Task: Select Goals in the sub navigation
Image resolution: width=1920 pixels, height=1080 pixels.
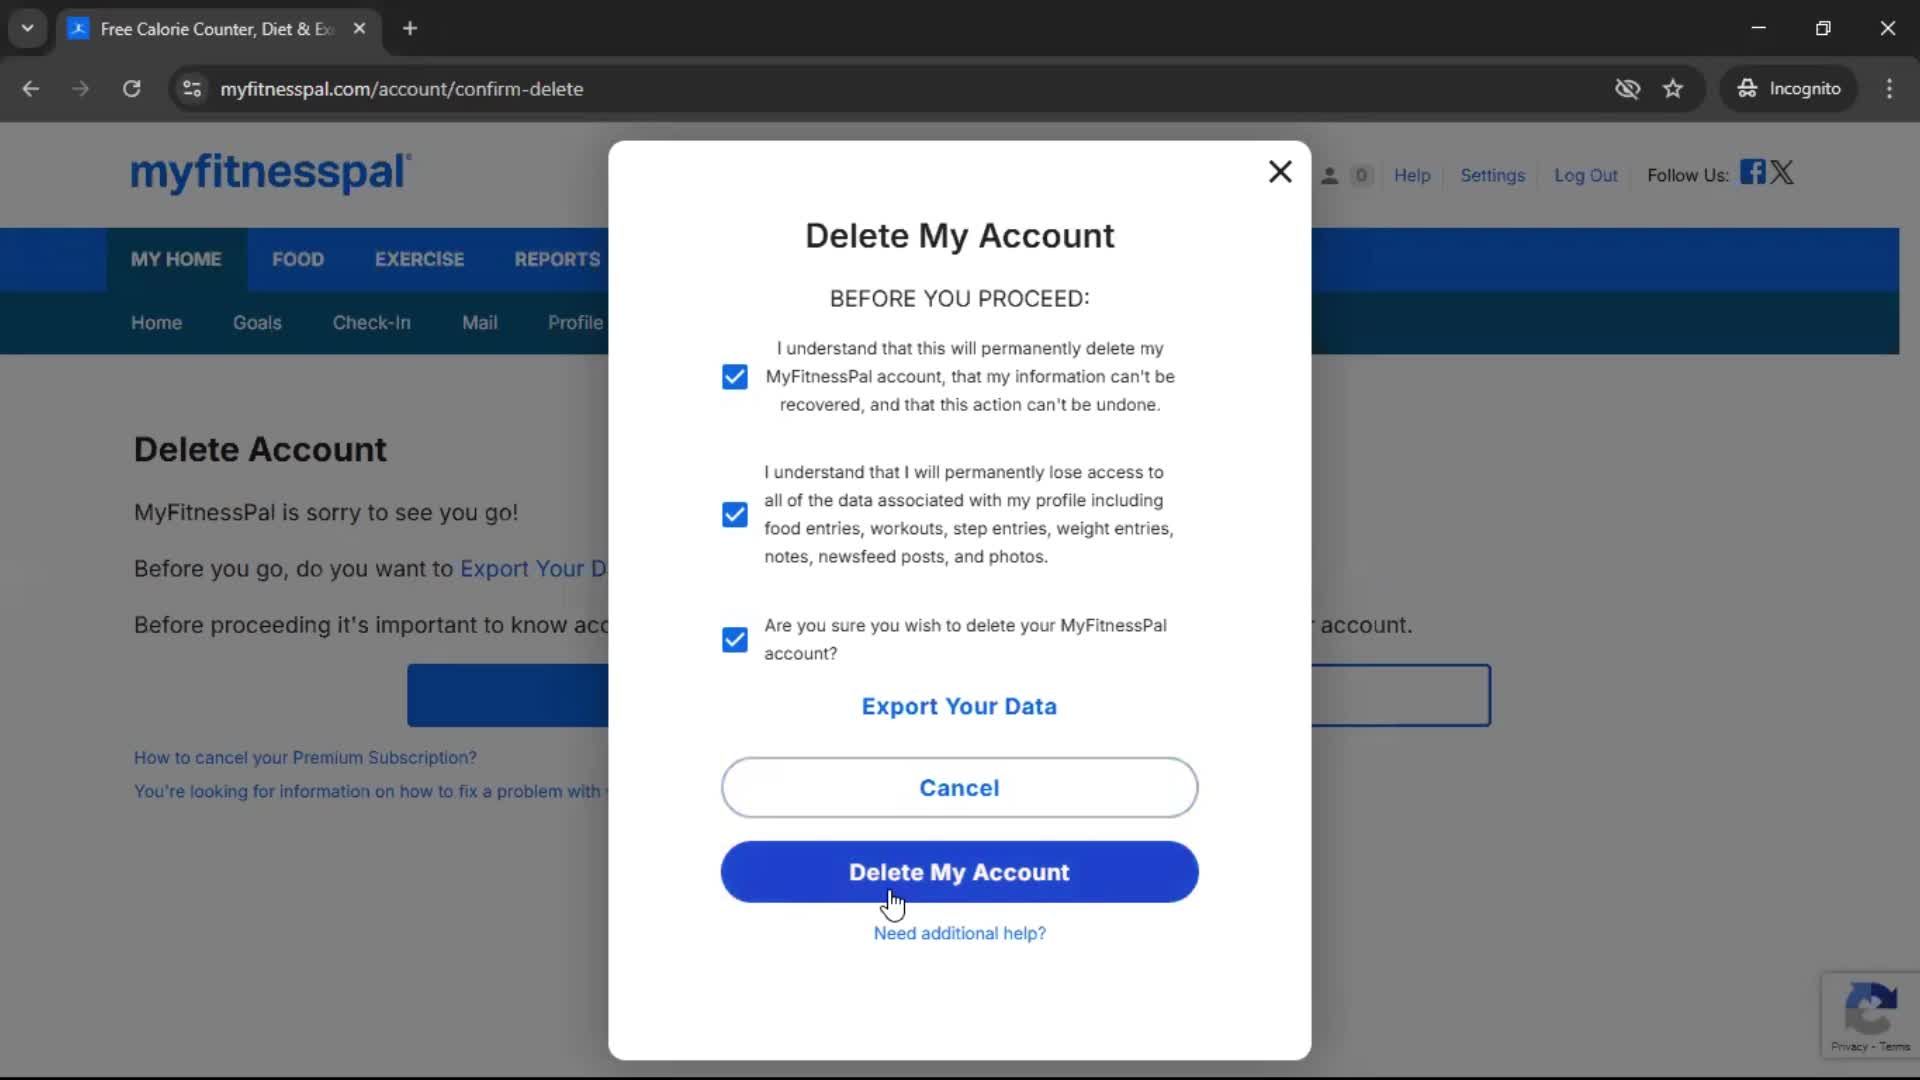Action: (x=257, y=323)
